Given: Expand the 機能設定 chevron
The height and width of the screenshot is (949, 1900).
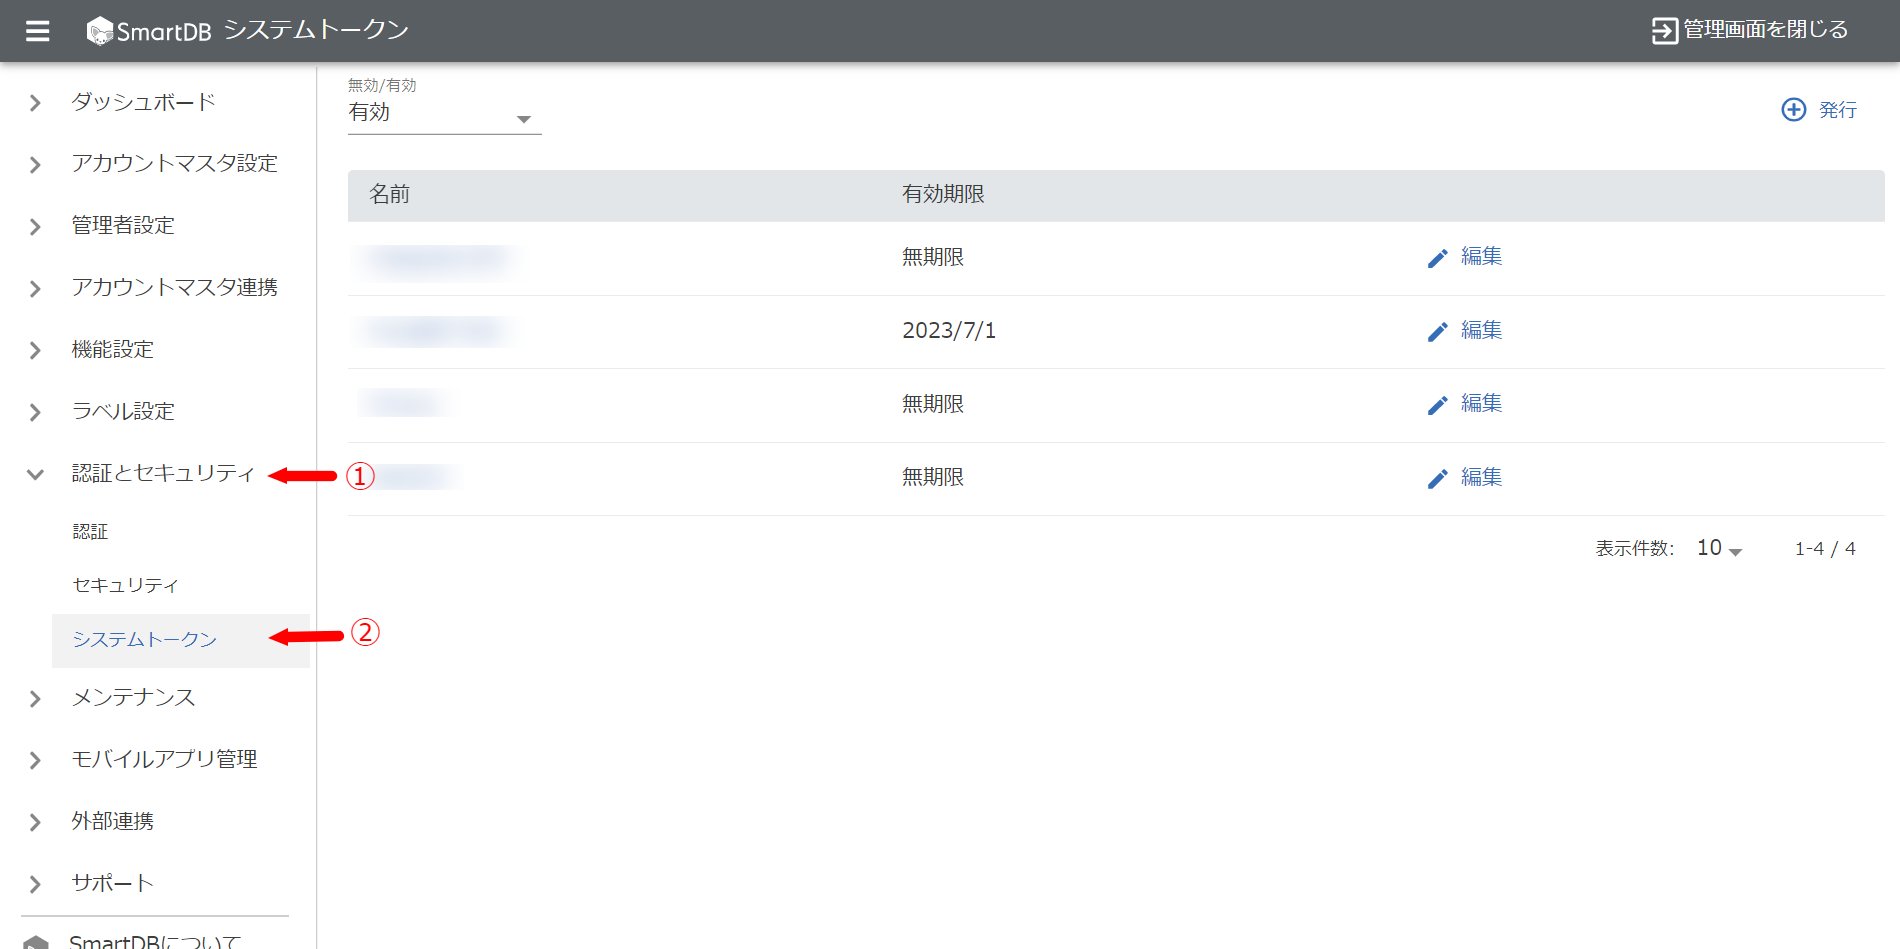Looking at the screenshot, I should pyautogui.click(x=35, y=350).
